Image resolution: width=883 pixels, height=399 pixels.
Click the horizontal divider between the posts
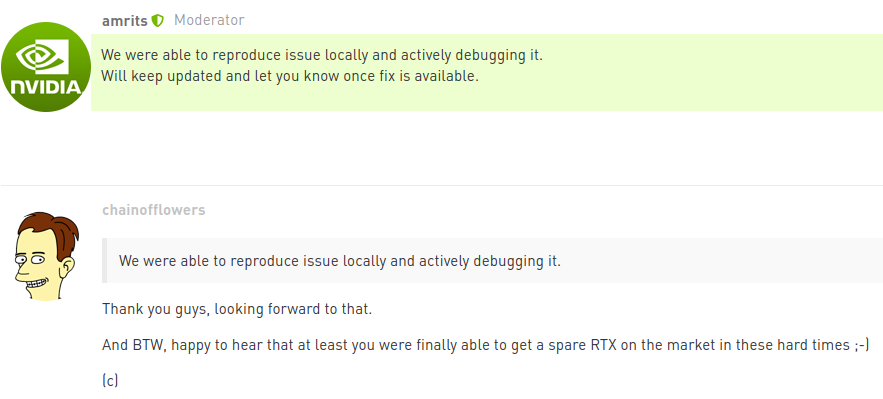coord(442,185)
